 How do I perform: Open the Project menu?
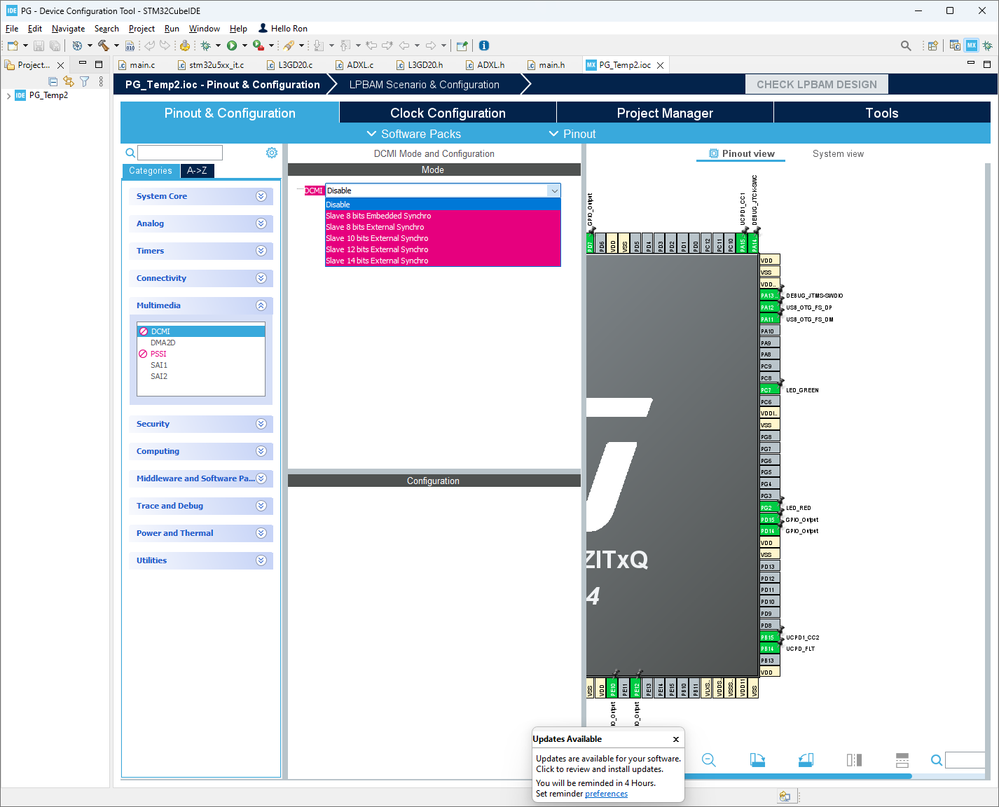pos(141,29)
